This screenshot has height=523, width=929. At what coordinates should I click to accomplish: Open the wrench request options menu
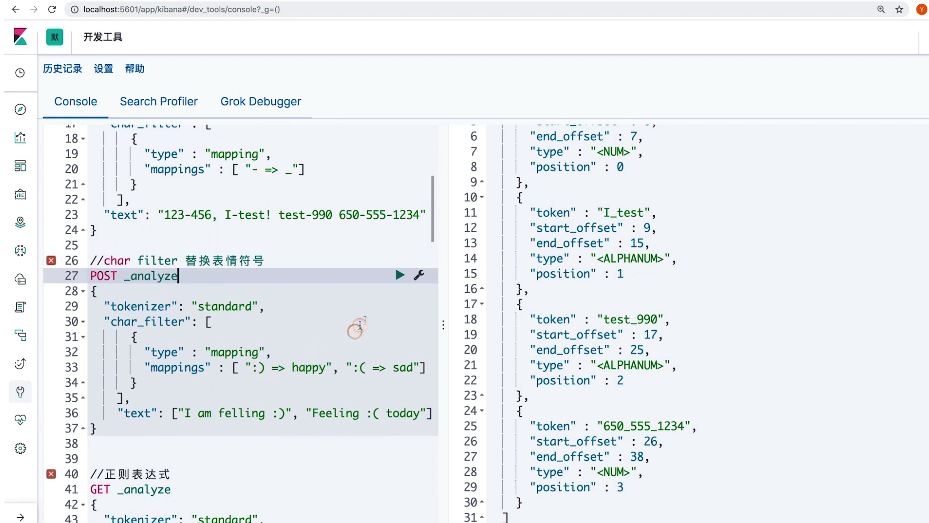click(419, 275)
